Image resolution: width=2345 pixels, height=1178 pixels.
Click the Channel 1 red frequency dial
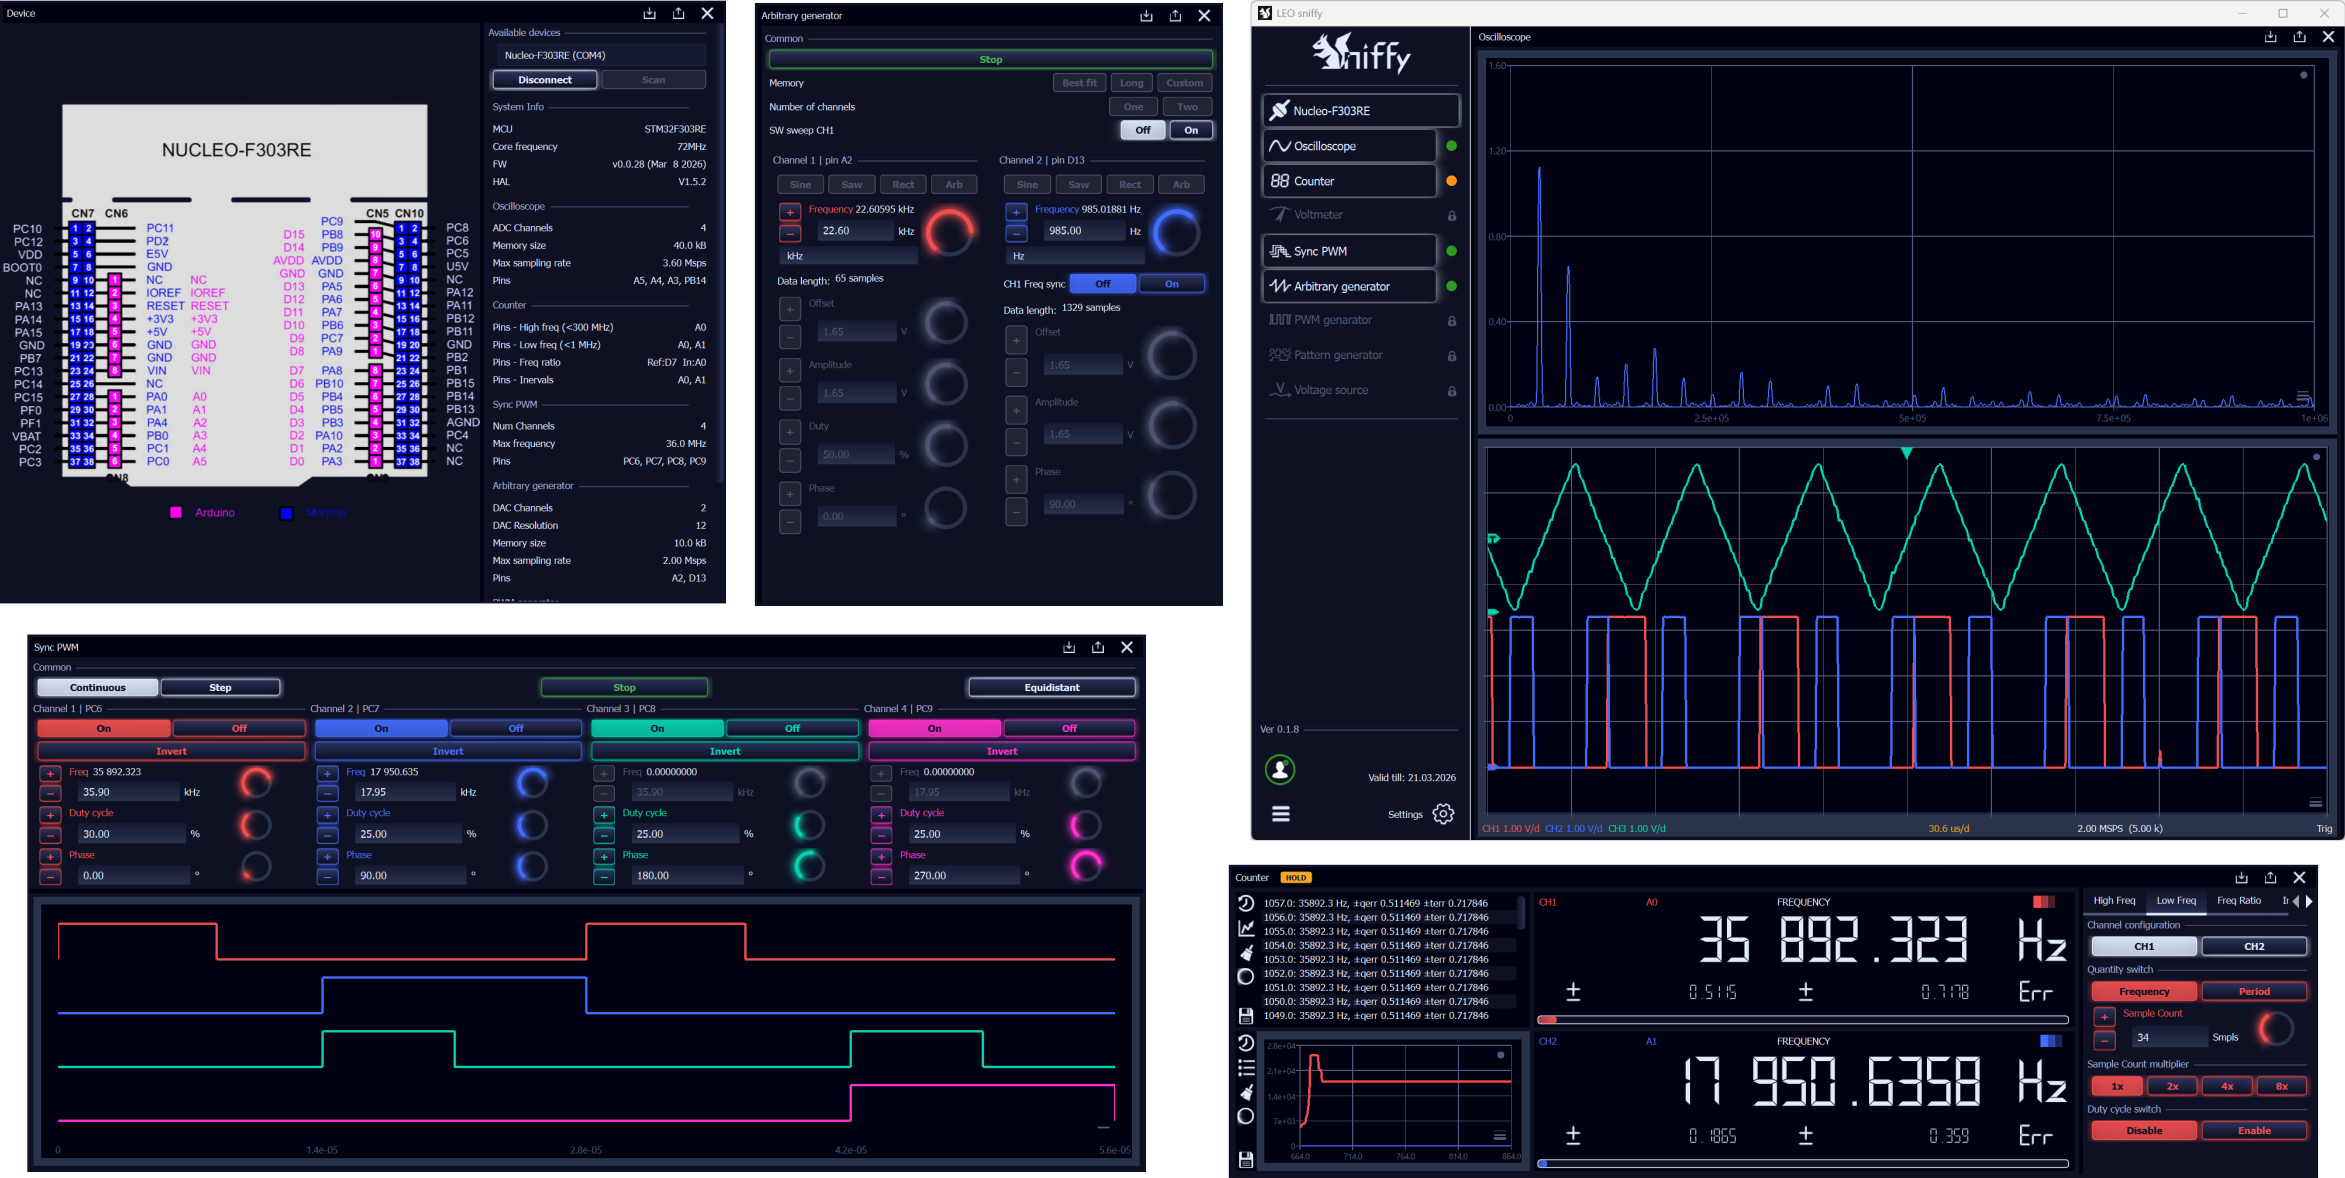pyautogui.click(x=948, y=232)
